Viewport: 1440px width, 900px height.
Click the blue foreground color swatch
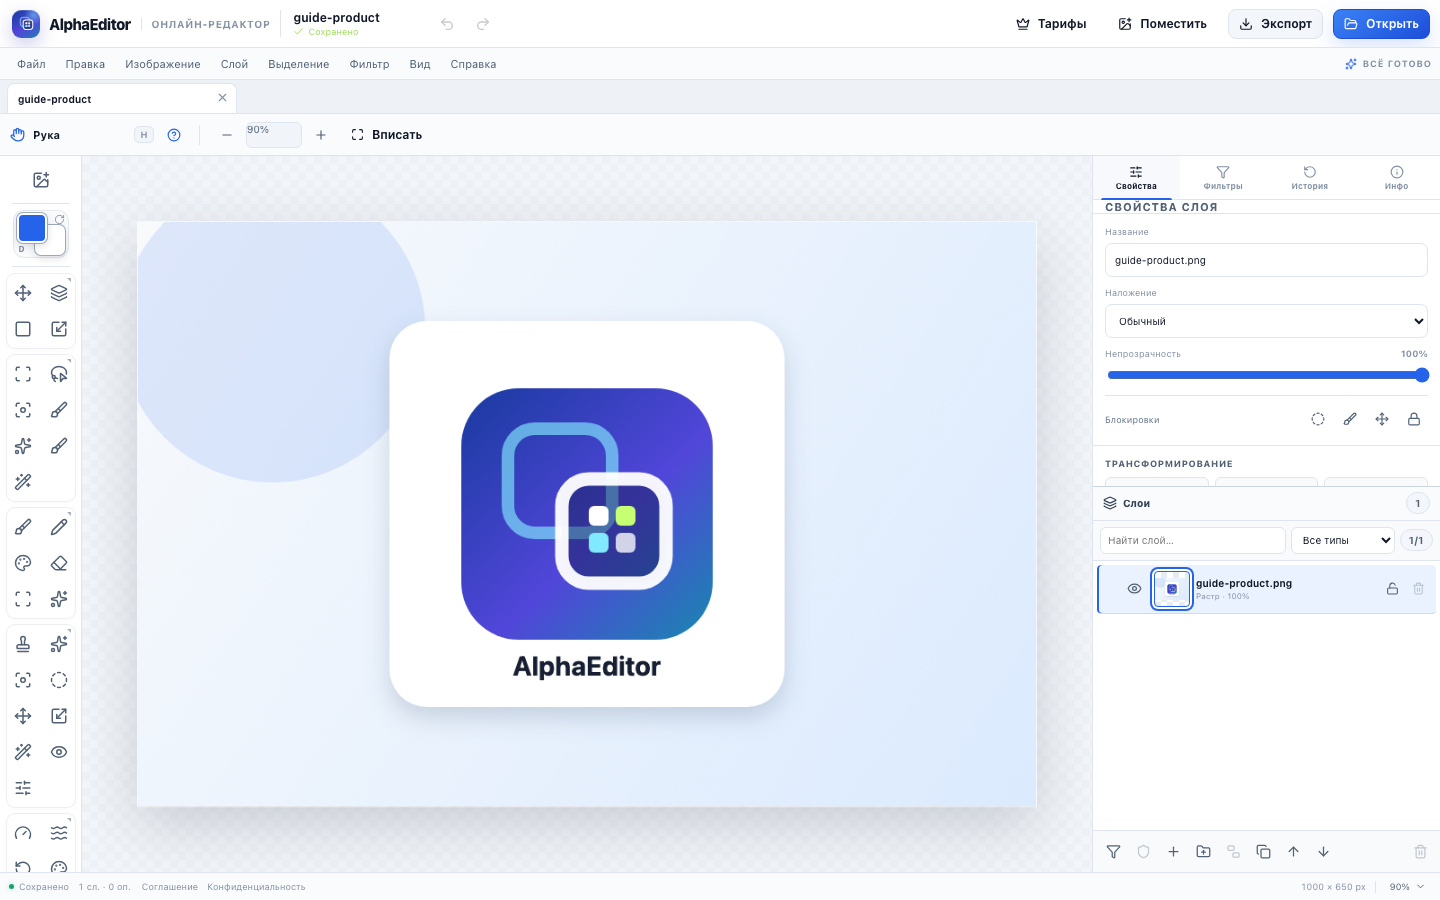(32, 228)
